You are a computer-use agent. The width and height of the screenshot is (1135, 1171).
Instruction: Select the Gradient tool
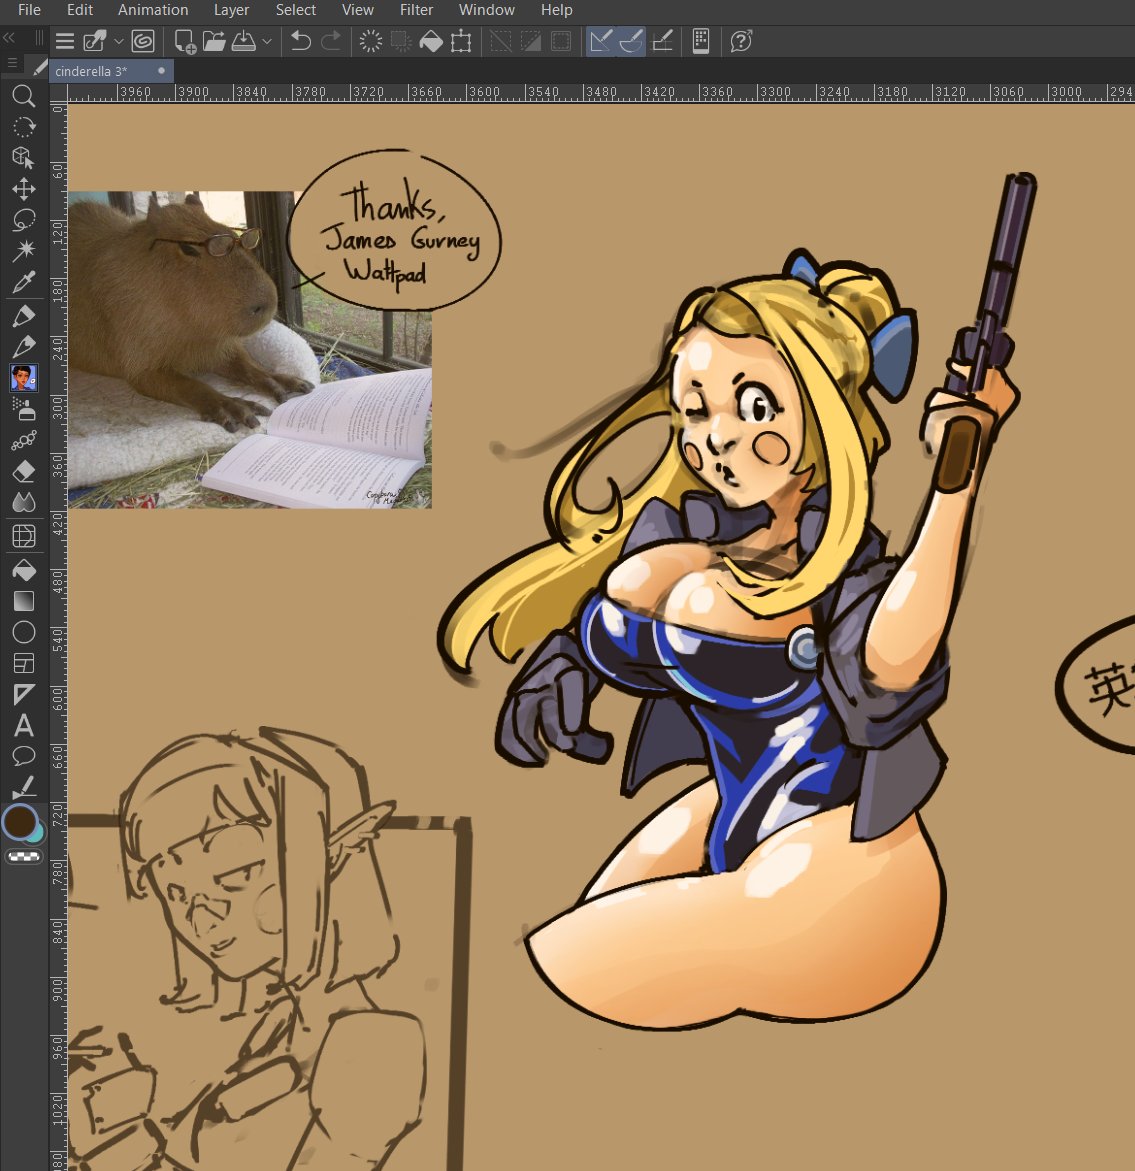(24, 601)
